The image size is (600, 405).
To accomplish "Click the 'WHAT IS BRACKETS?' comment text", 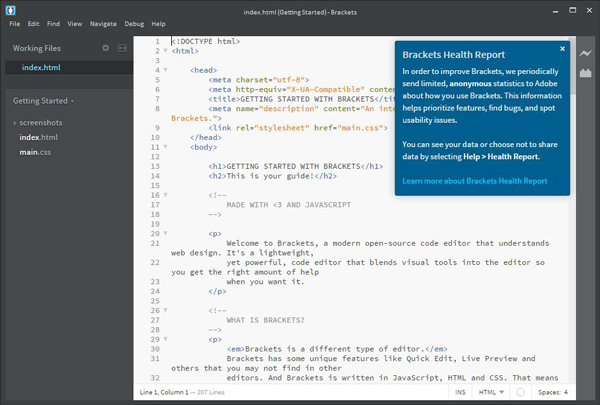I will click(266, 320).
